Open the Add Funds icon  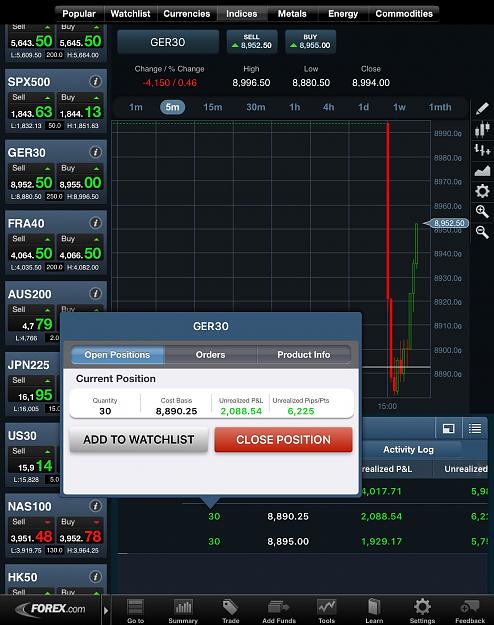click(279, 611)
